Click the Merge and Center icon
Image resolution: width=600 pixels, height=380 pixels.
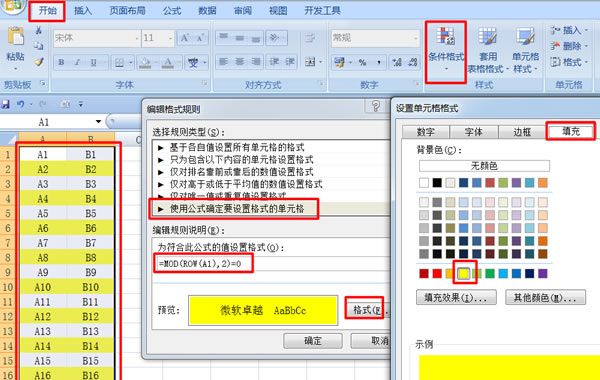[x=310, y=62]
